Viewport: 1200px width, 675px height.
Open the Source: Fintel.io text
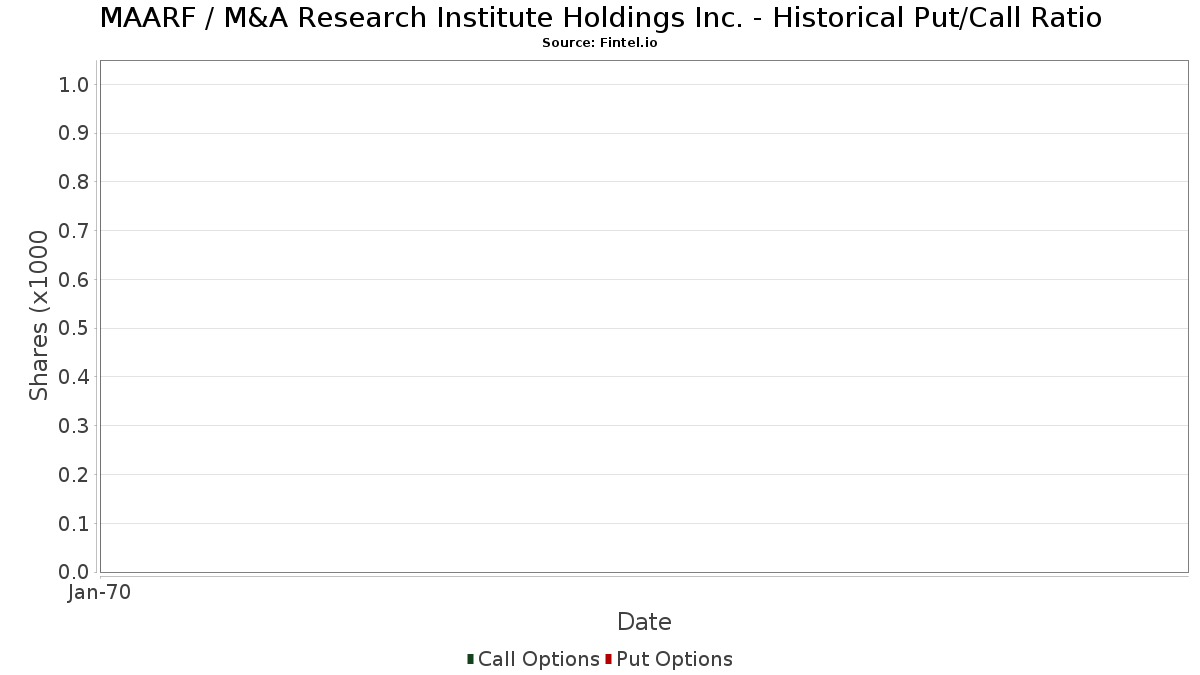[600, 43]
